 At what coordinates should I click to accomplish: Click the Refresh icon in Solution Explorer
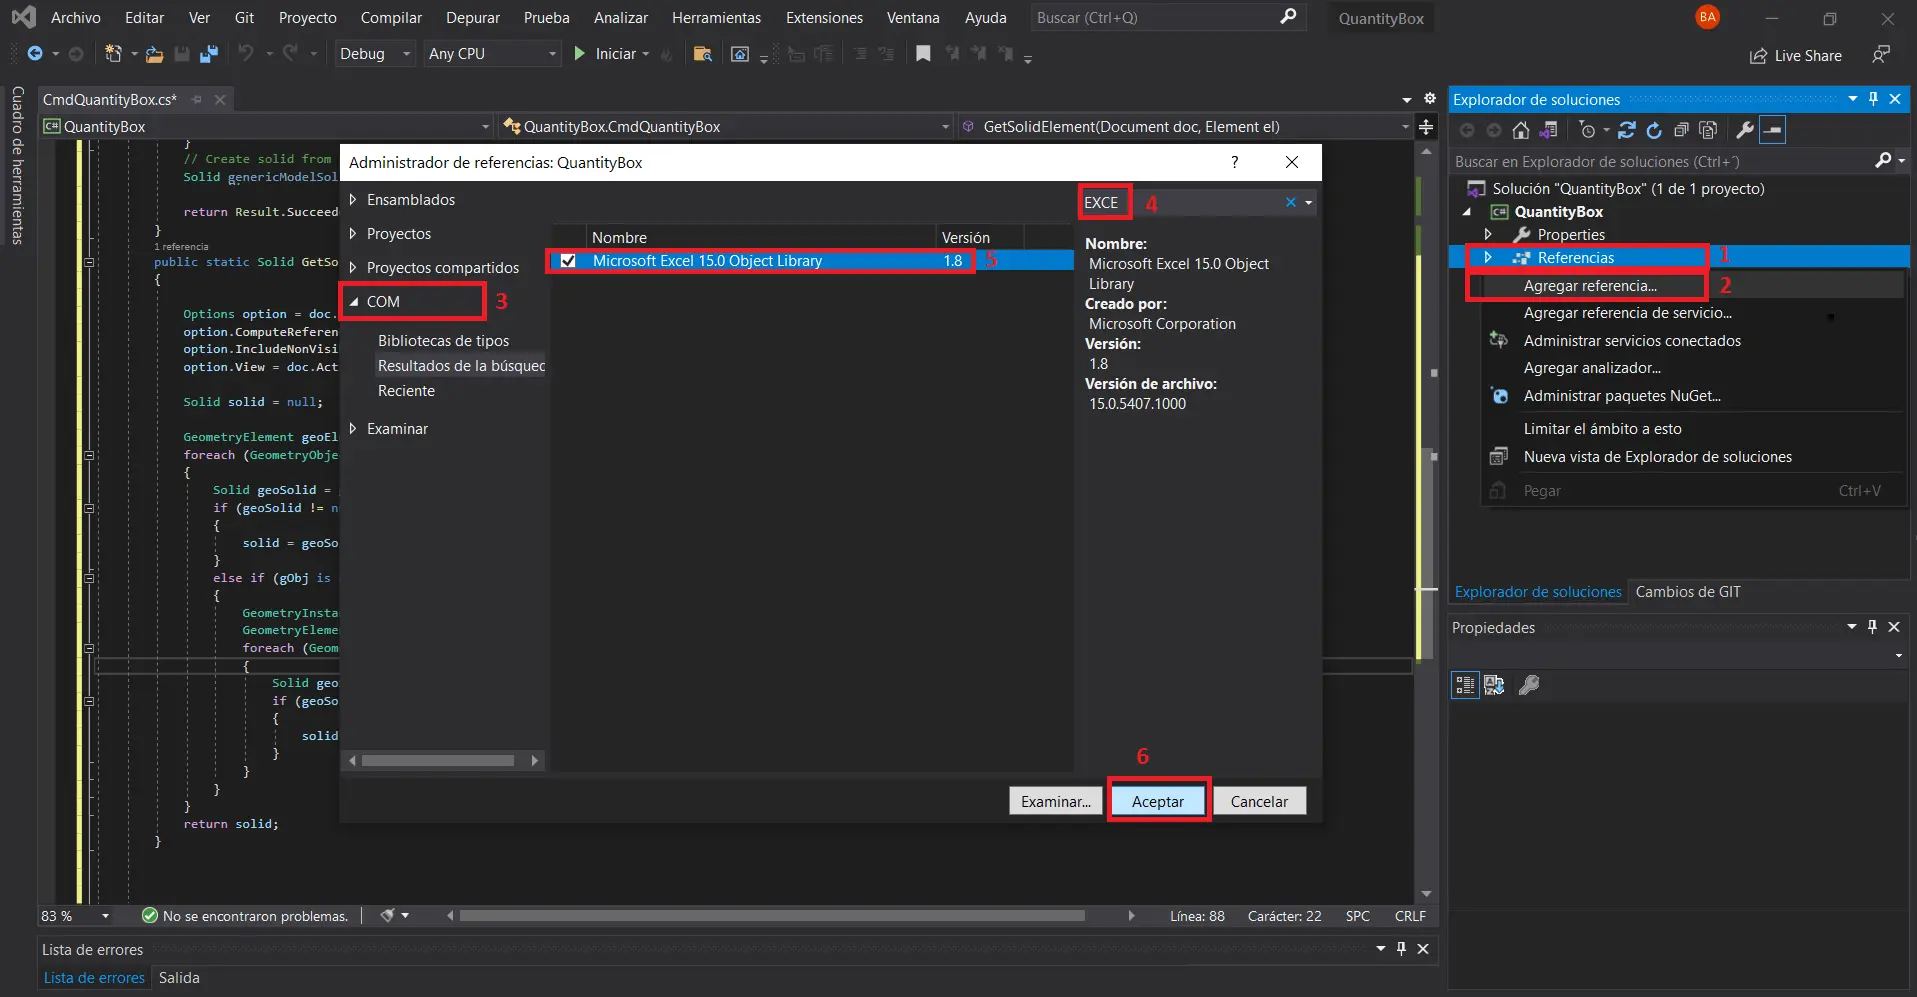[x=1654, y=130]
